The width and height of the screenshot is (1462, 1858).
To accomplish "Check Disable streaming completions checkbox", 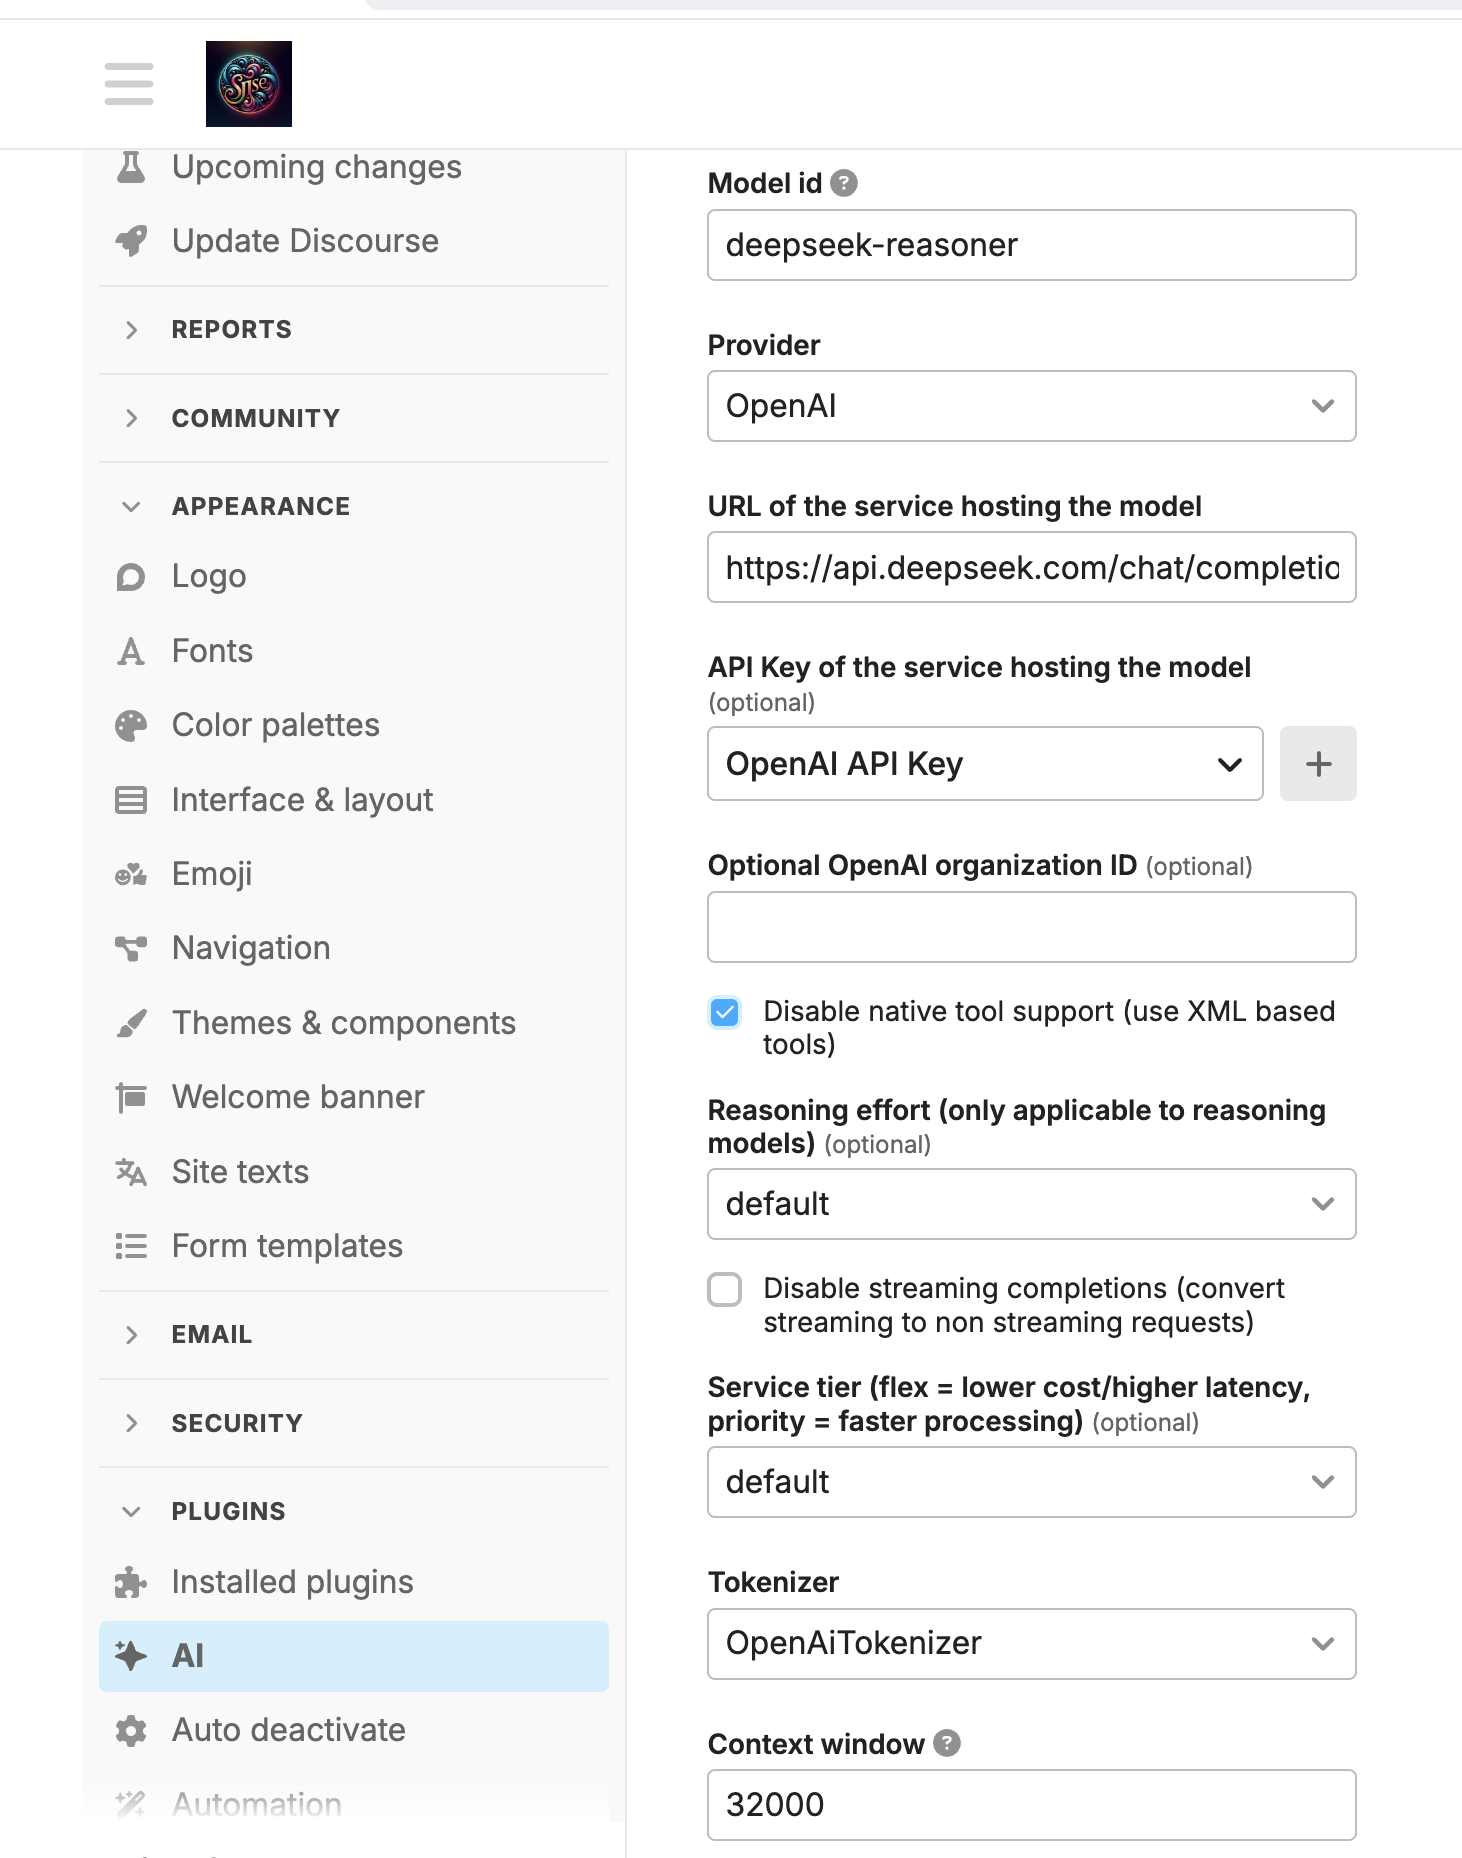I will point(725,1289).
